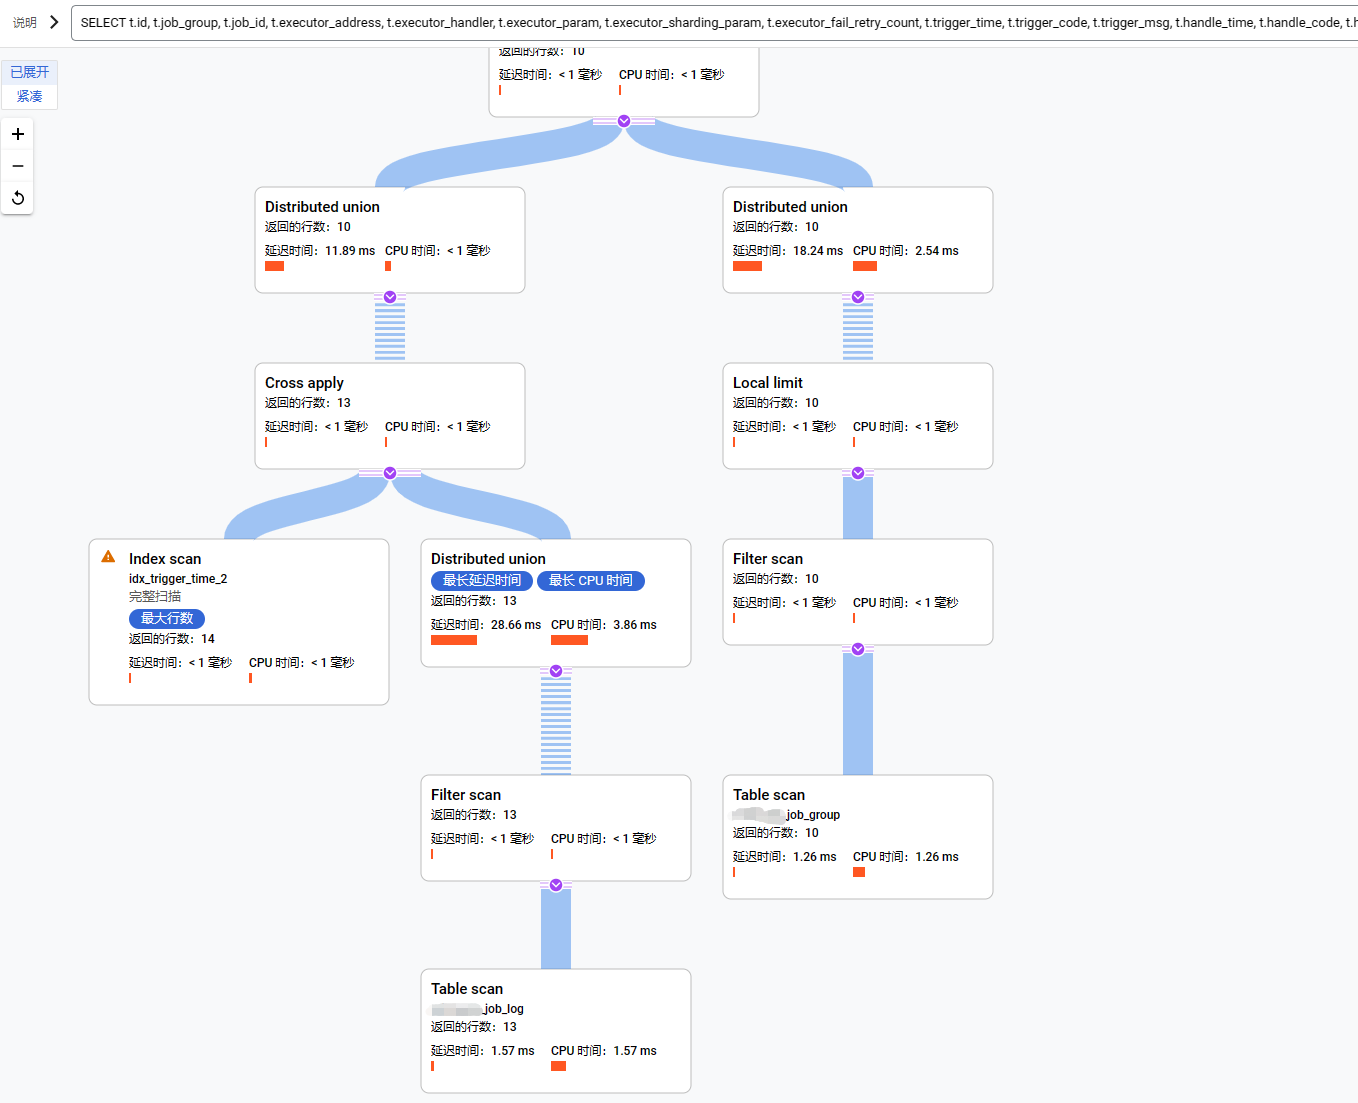Click the zoom out minus button
Screen dimensions: 1358x1103
(18, 166)
